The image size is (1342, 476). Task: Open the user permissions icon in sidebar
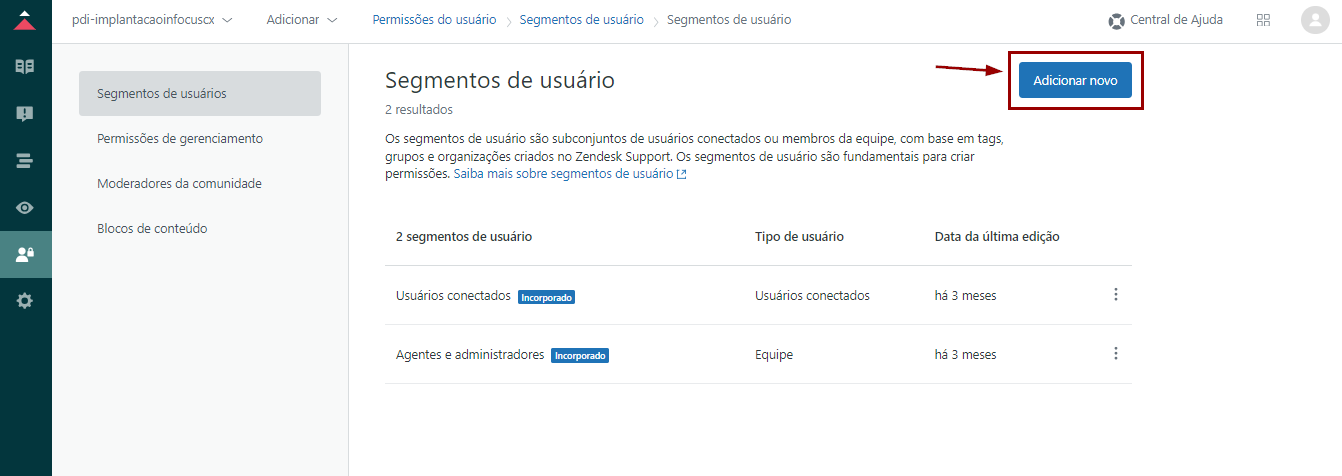25,254
